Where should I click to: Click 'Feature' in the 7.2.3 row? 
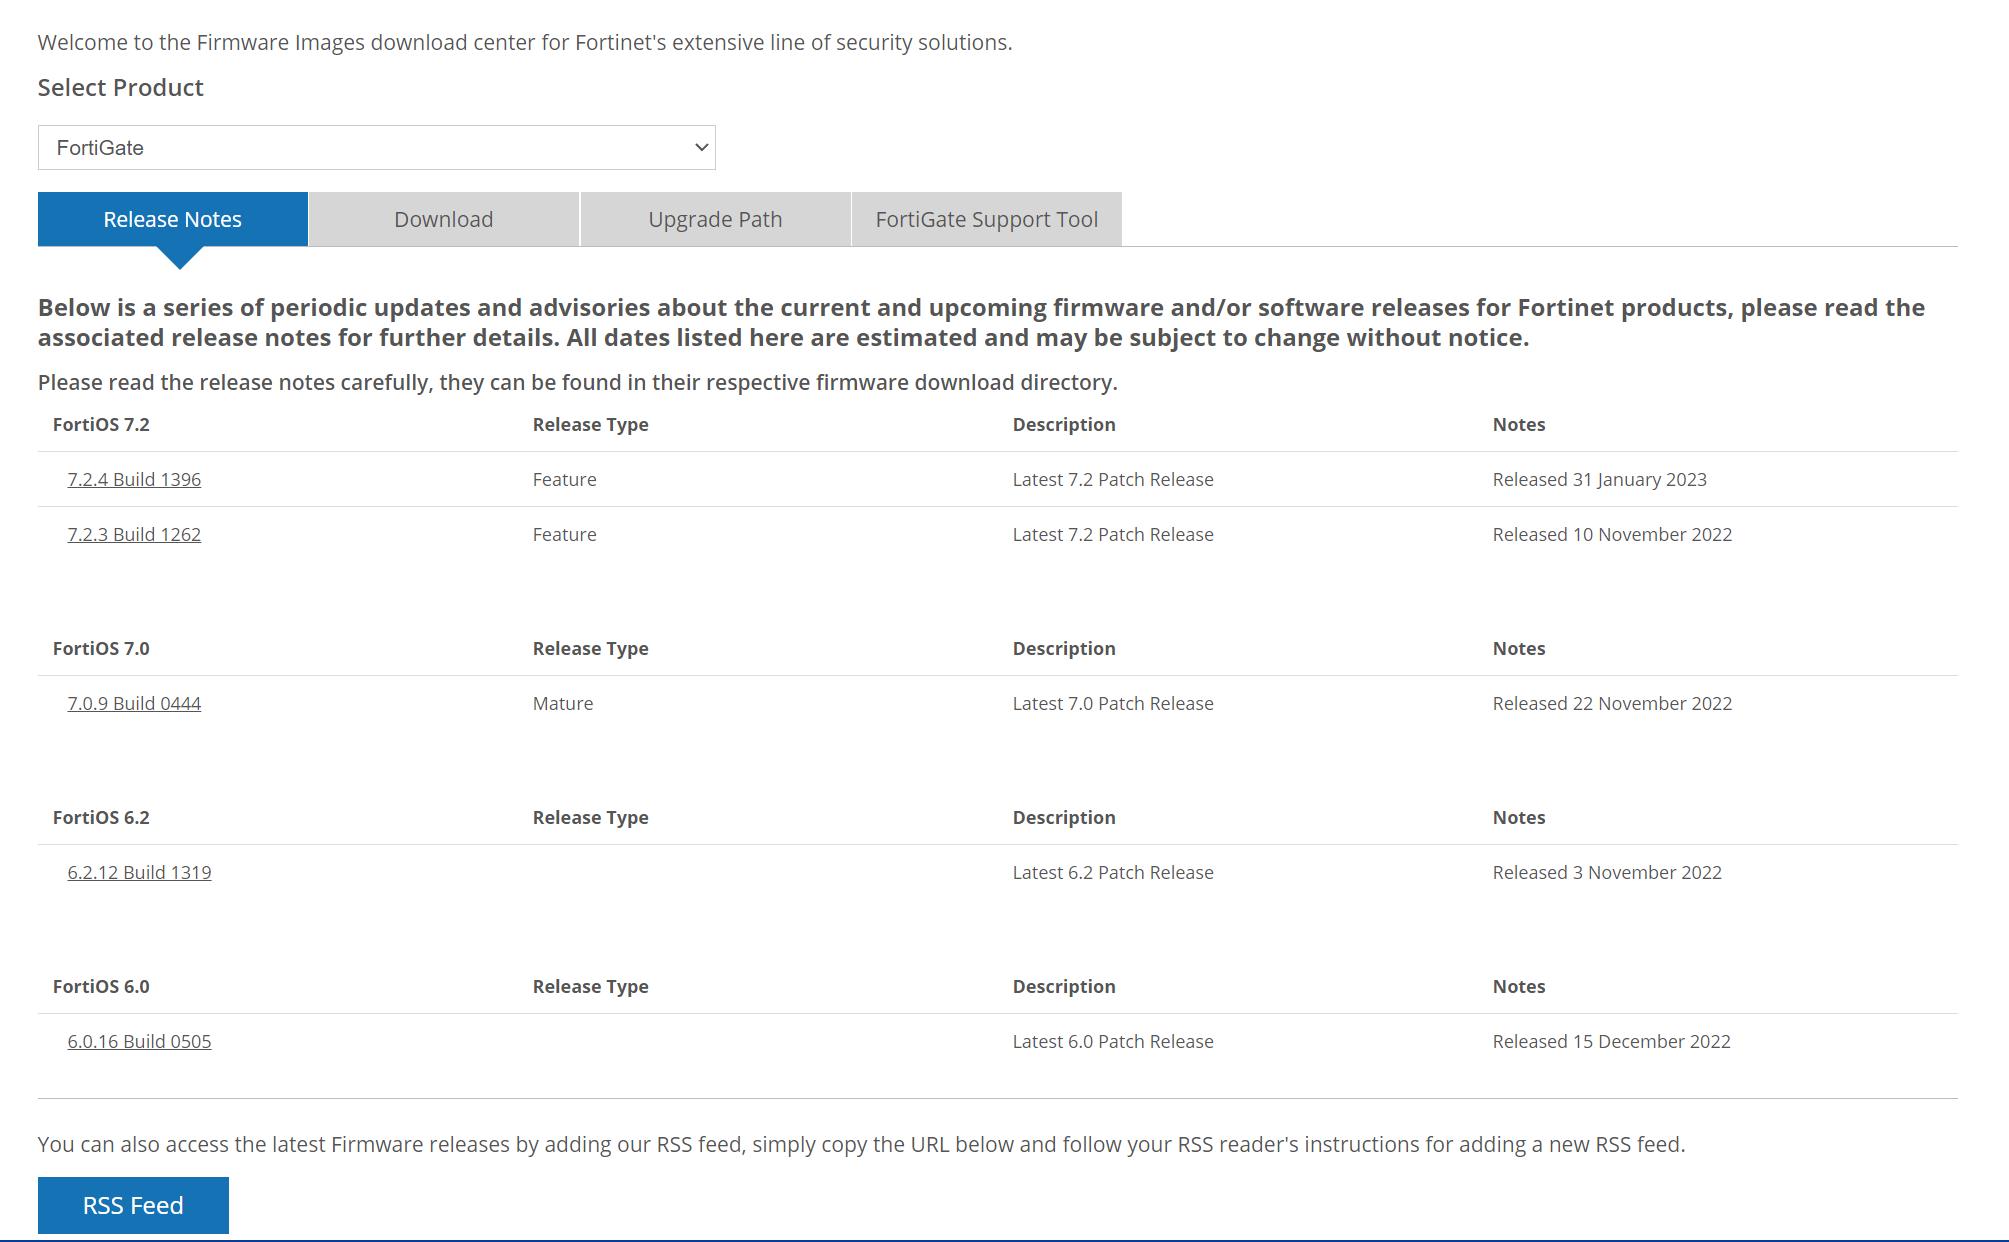pyautogui.click(x=564, y=534)
